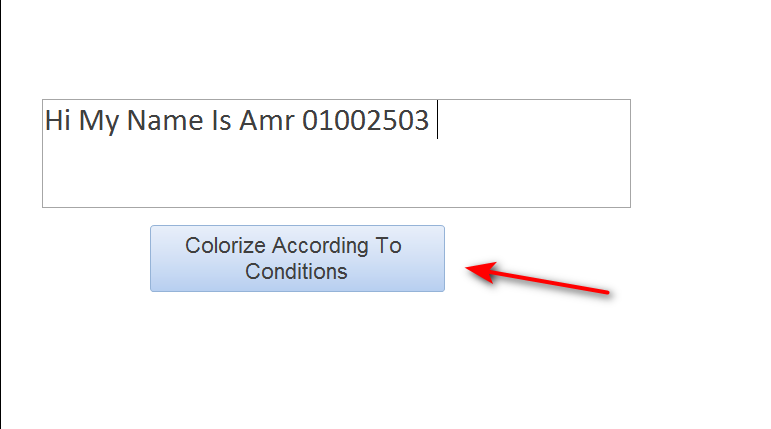Image resolution: width=771 pixels, height=429 pixels.
Task: Focus the bottom-right corner of the text box
Action: click(622, 200)
